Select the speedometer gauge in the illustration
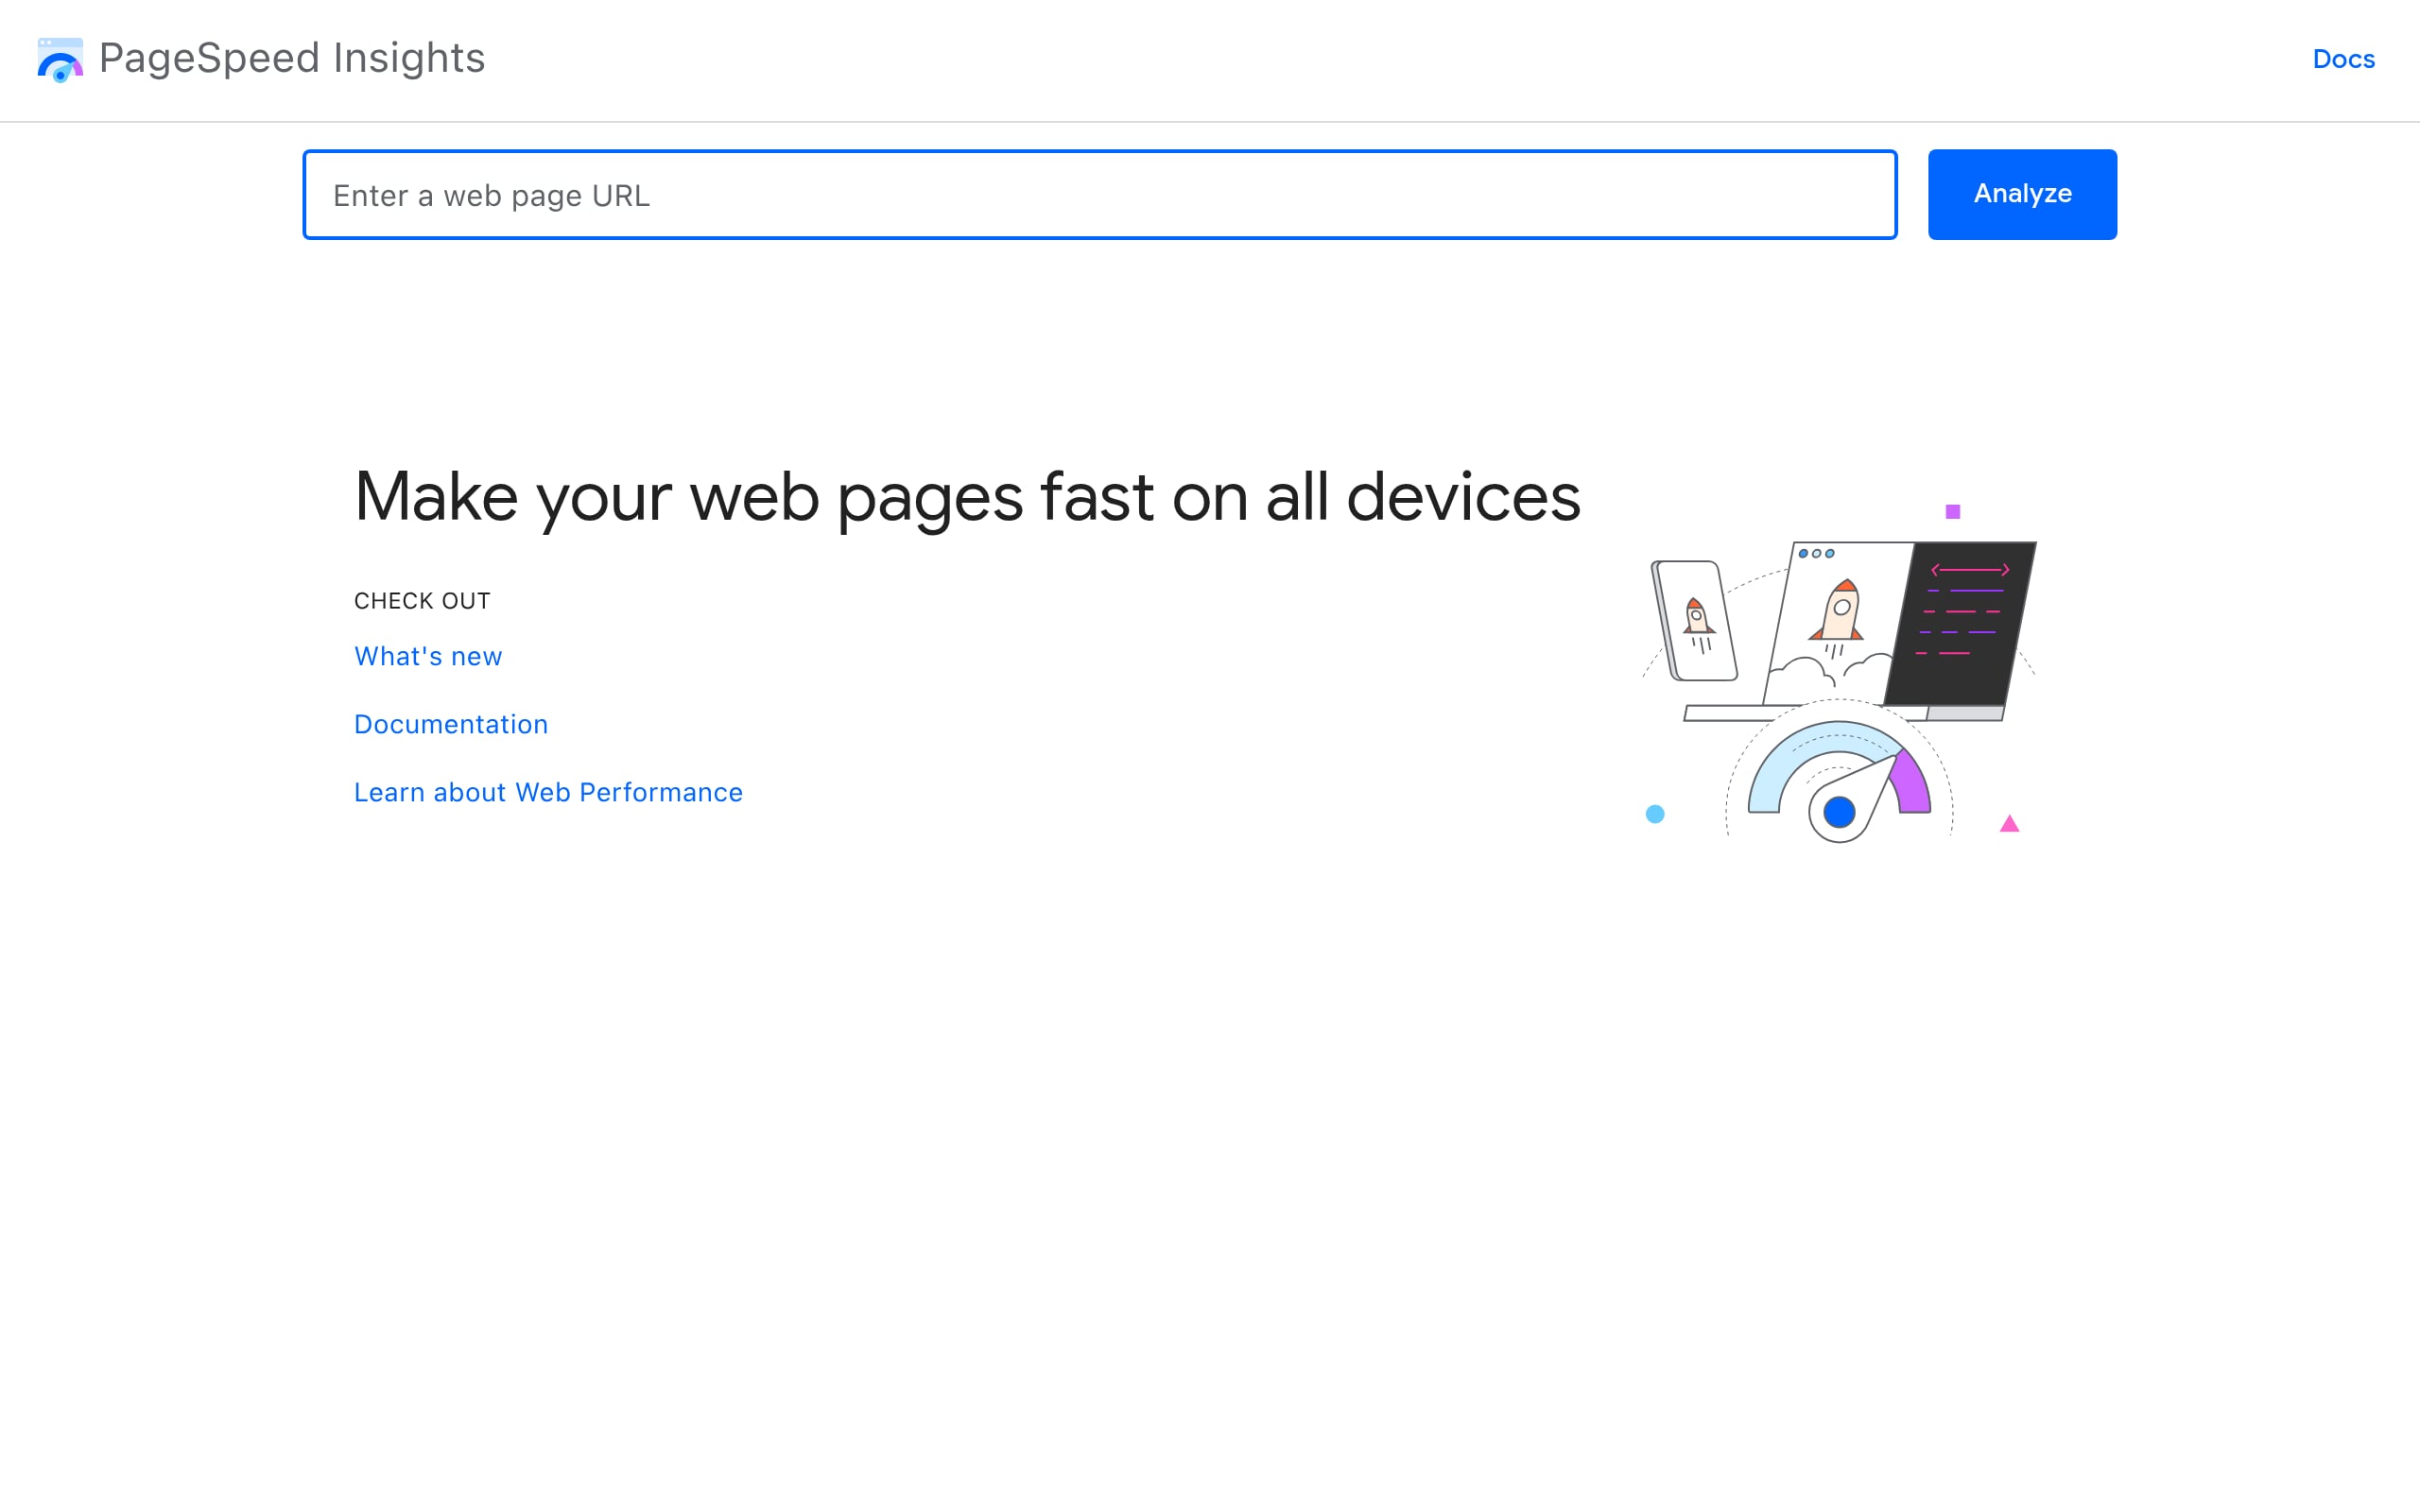The image size is (2420, 1512). pos(1840,780)
